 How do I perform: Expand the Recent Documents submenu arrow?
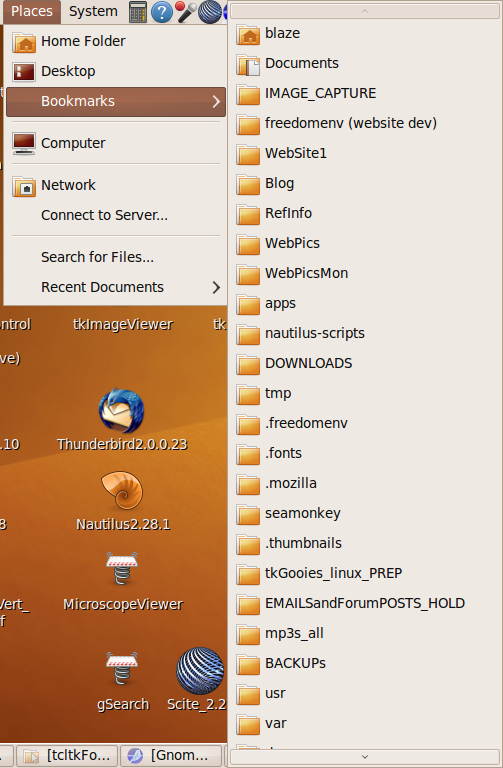pos(216,288)
